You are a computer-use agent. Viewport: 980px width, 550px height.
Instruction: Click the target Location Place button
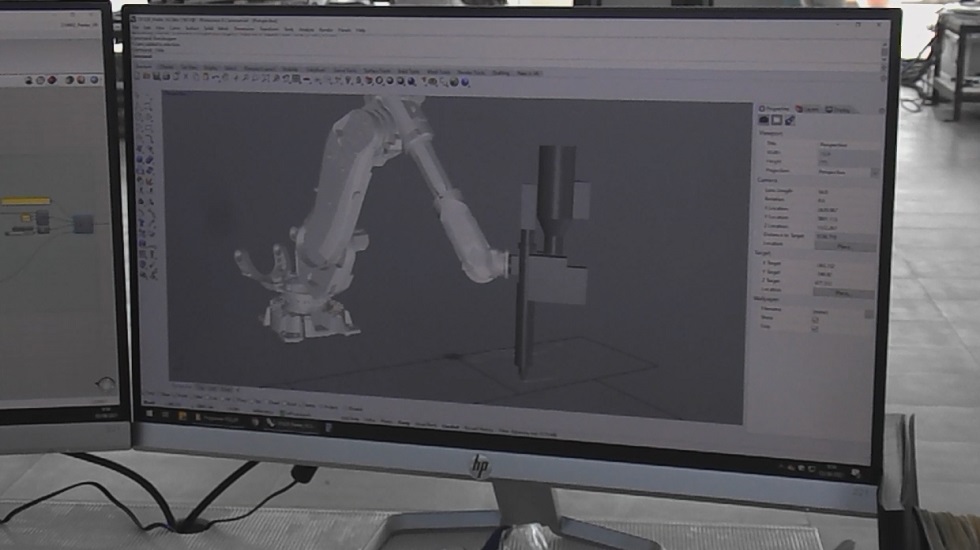[x=842, y=293]
